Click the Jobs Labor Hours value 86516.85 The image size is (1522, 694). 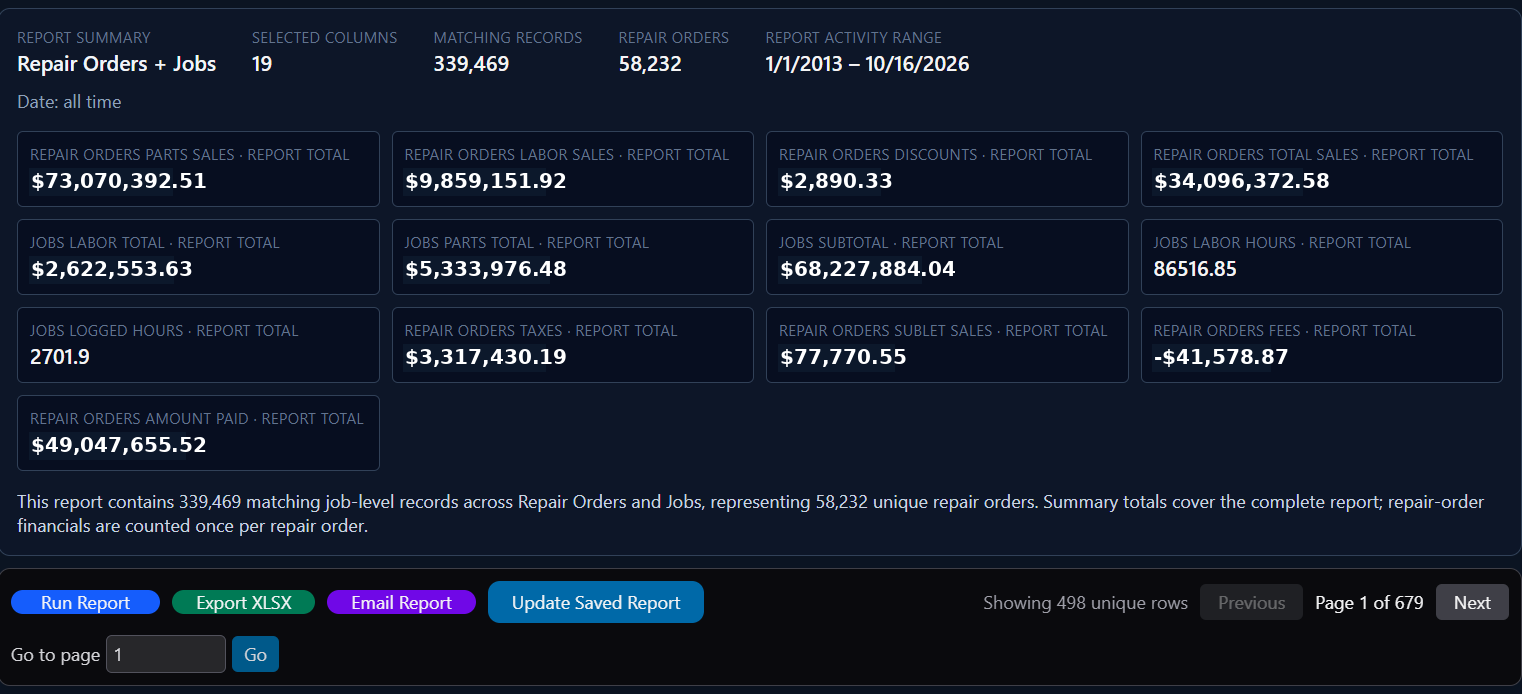click(1195, 269)
